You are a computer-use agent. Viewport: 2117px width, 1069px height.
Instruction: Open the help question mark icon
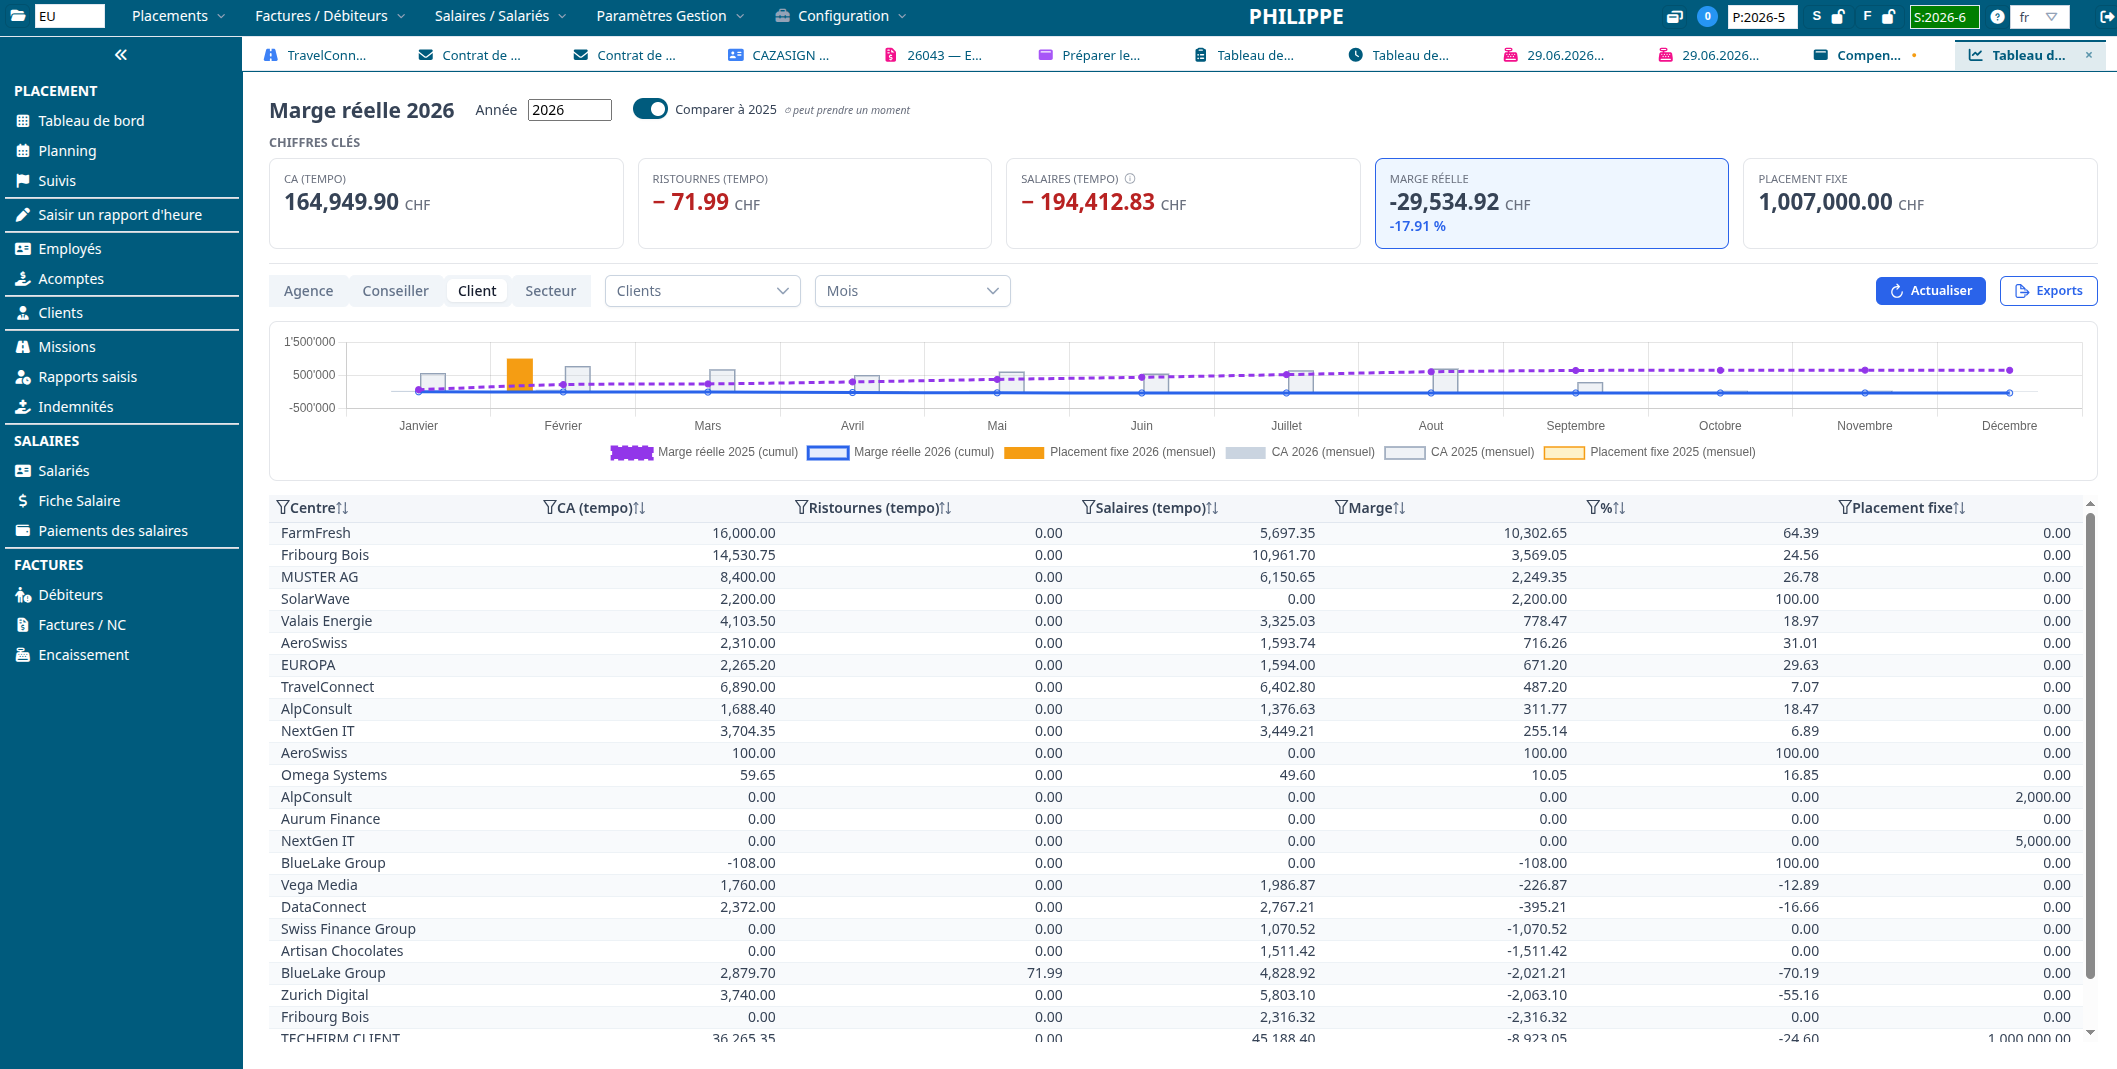click(1997, 16)
